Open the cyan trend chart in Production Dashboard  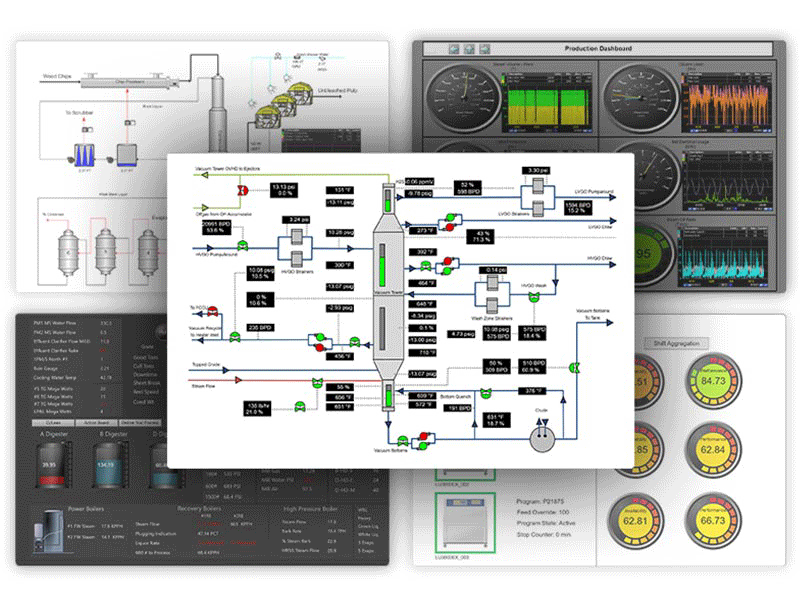(x=722, y=256)
